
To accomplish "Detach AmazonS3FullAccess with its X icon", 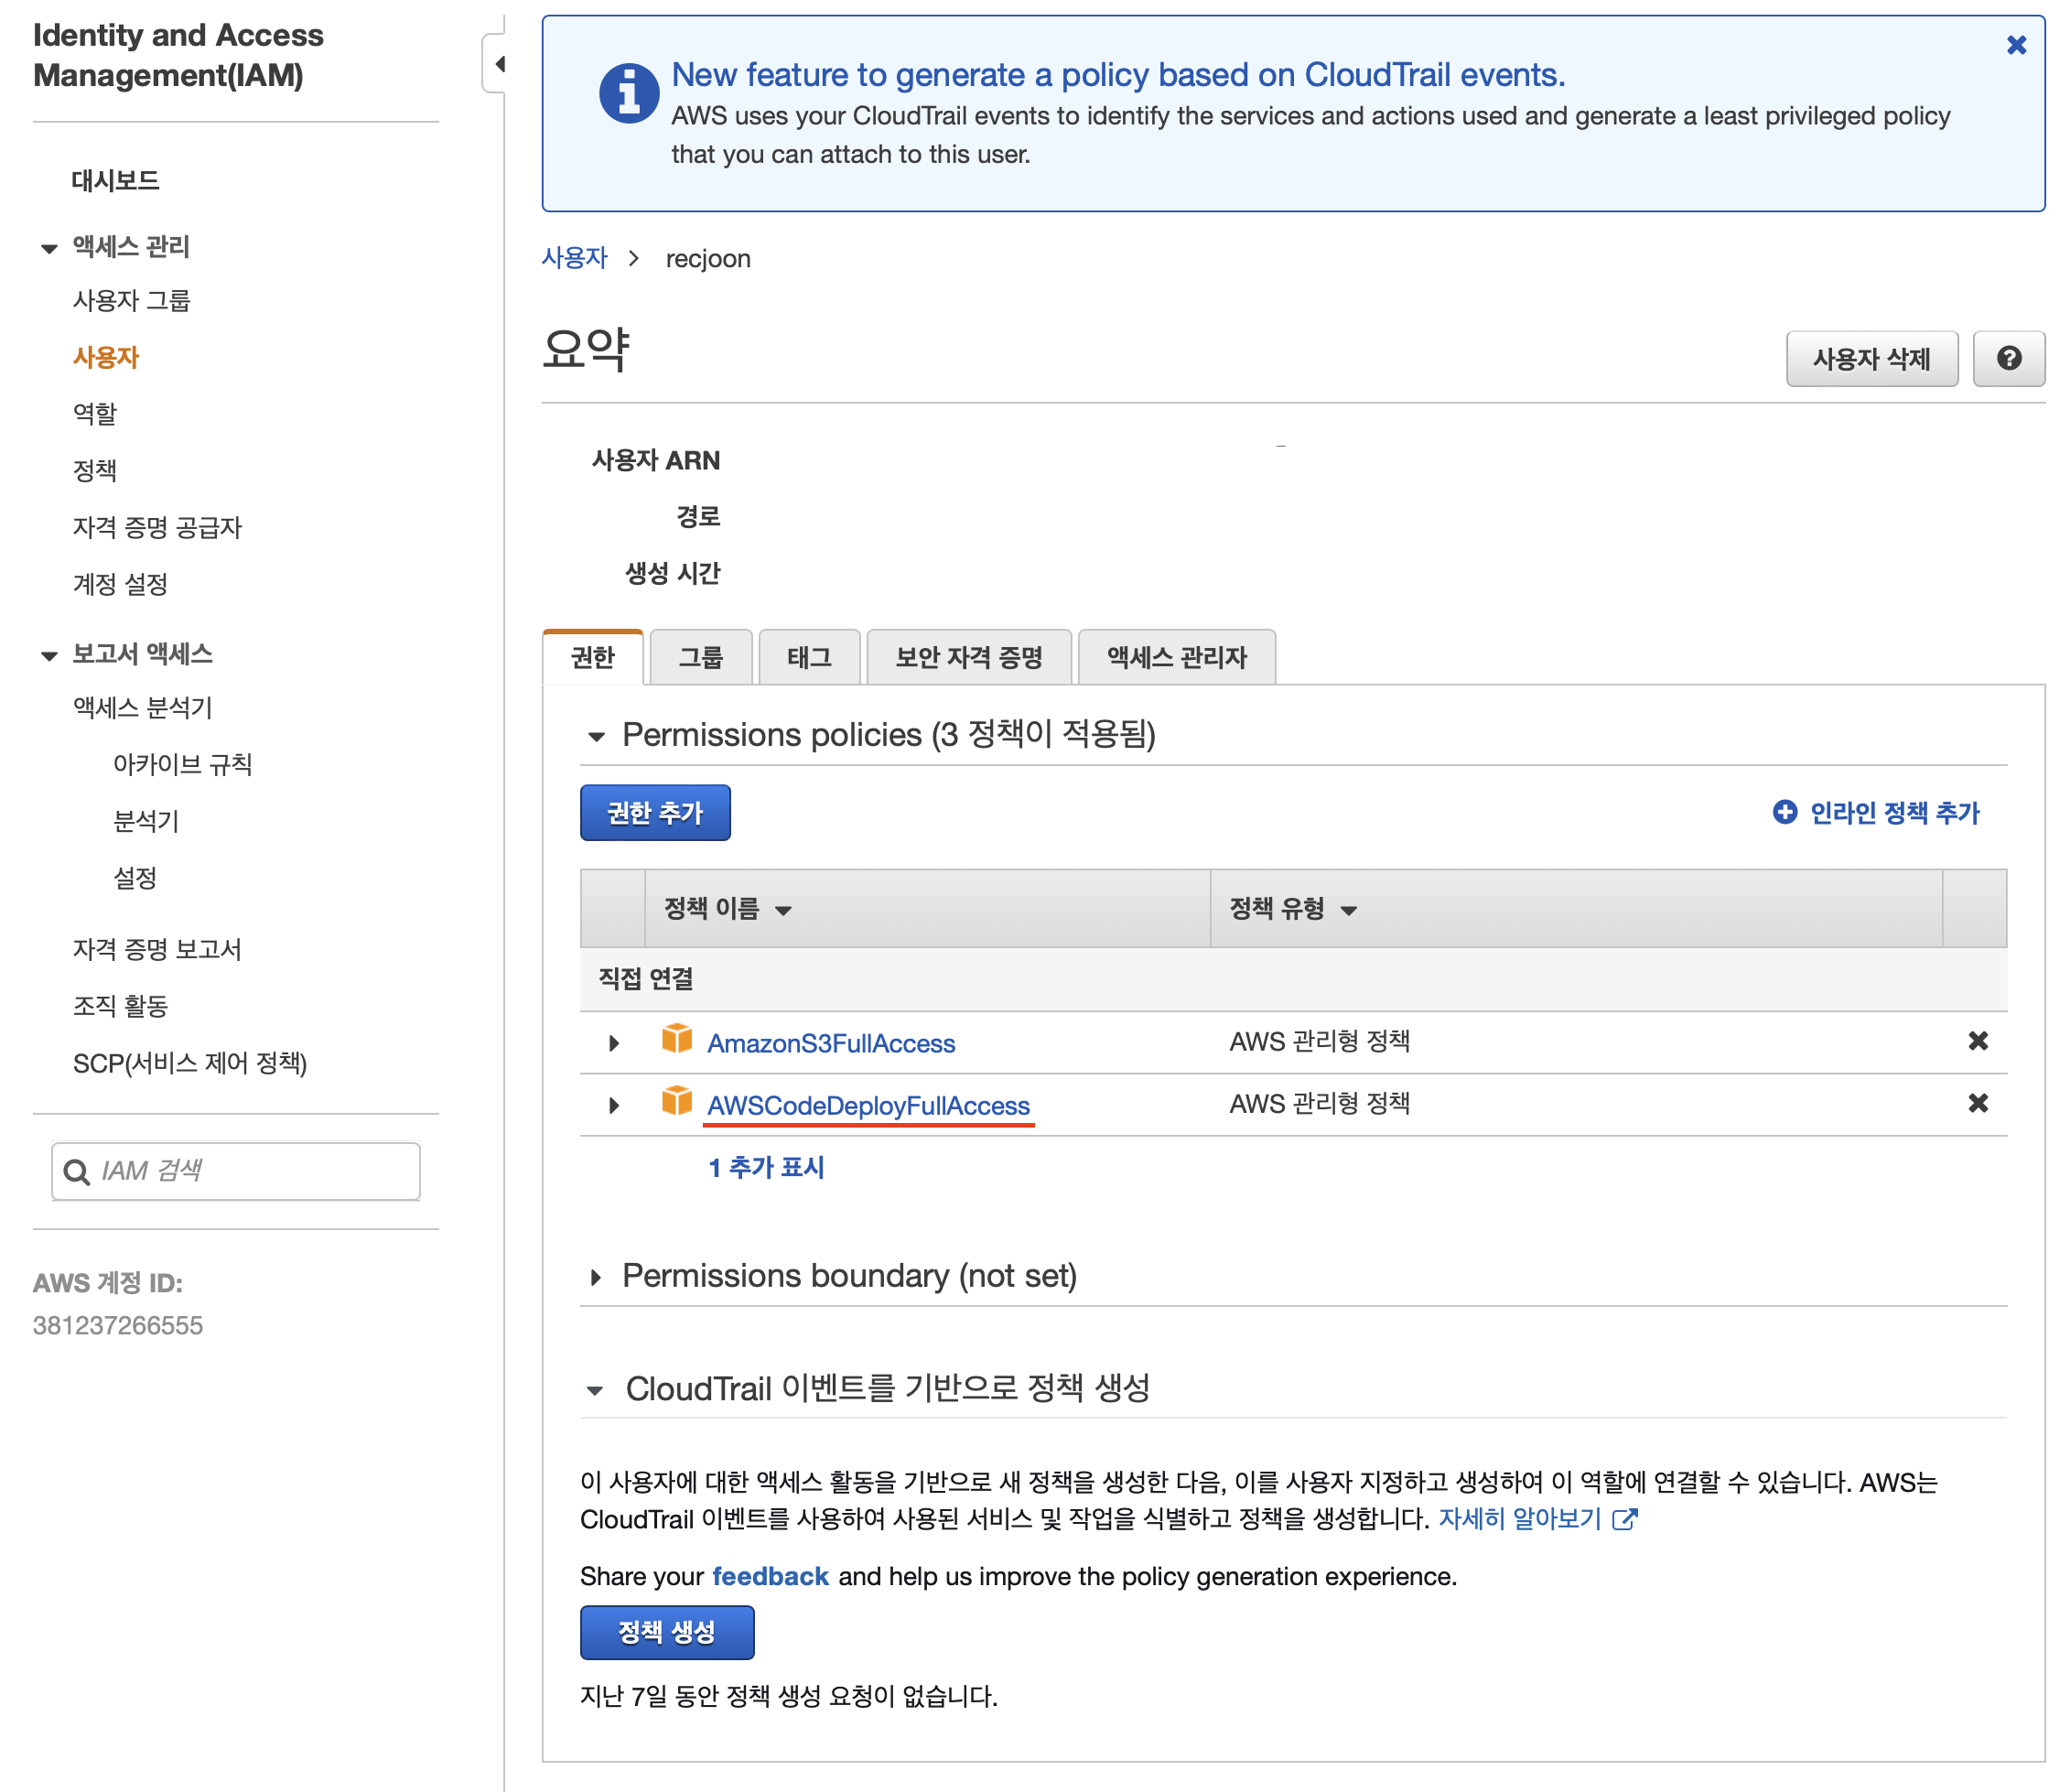I will click(x=1977, y=1041).
